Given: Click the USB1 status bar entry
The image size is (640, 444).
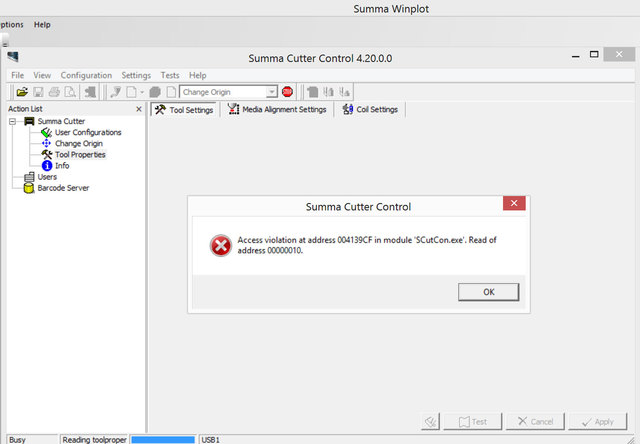Looking at the screenshot, I should point(210,440).
